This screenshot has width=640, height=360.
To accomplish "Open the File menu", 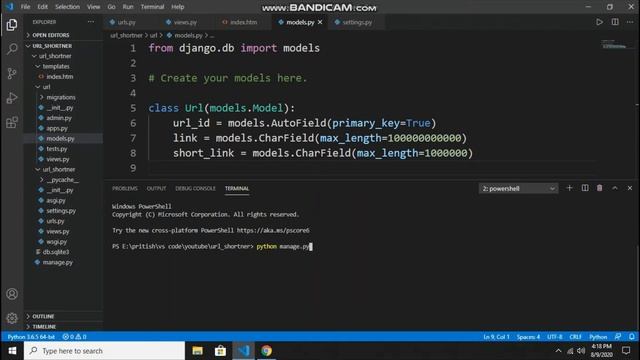I will 25,7.
